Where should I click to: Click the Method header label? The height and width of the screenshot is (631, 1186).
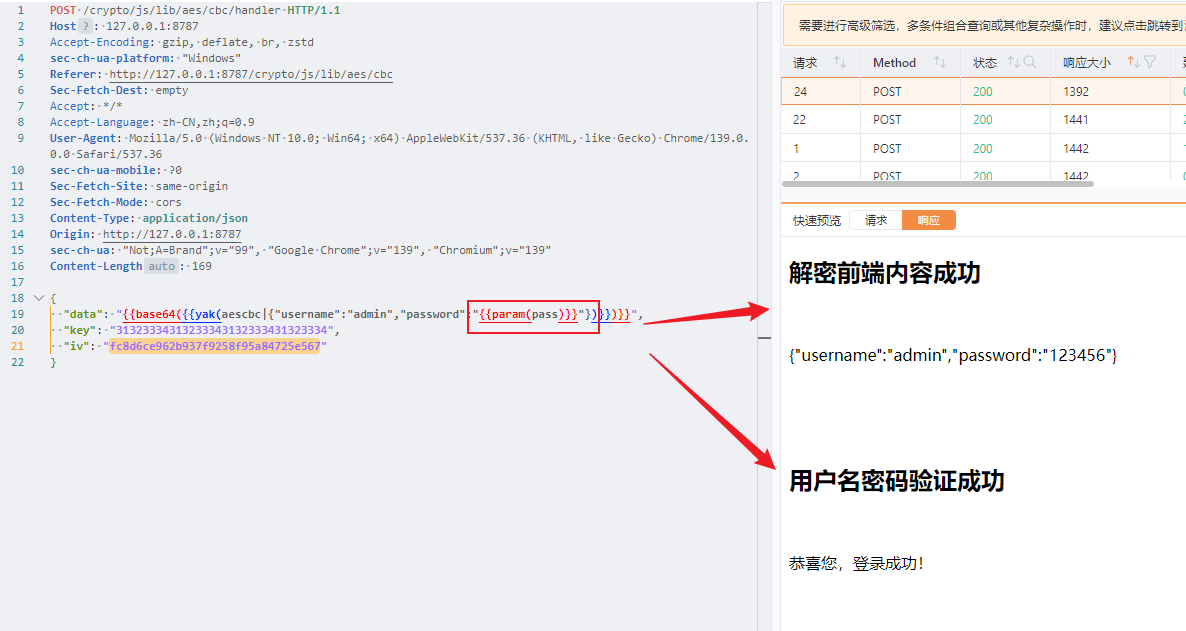894,63
